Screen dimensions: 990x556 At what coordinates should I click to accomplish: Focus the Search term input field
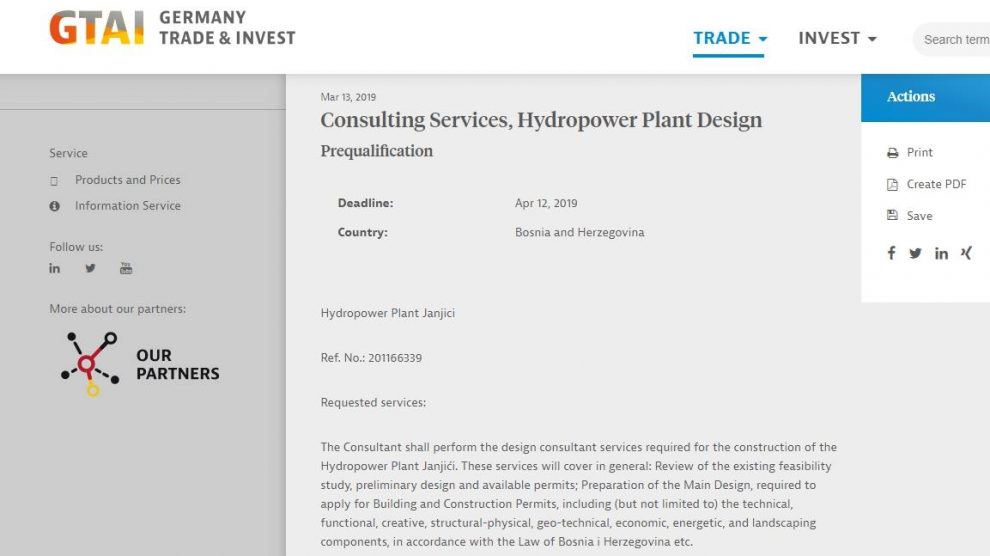coord(955,40)
